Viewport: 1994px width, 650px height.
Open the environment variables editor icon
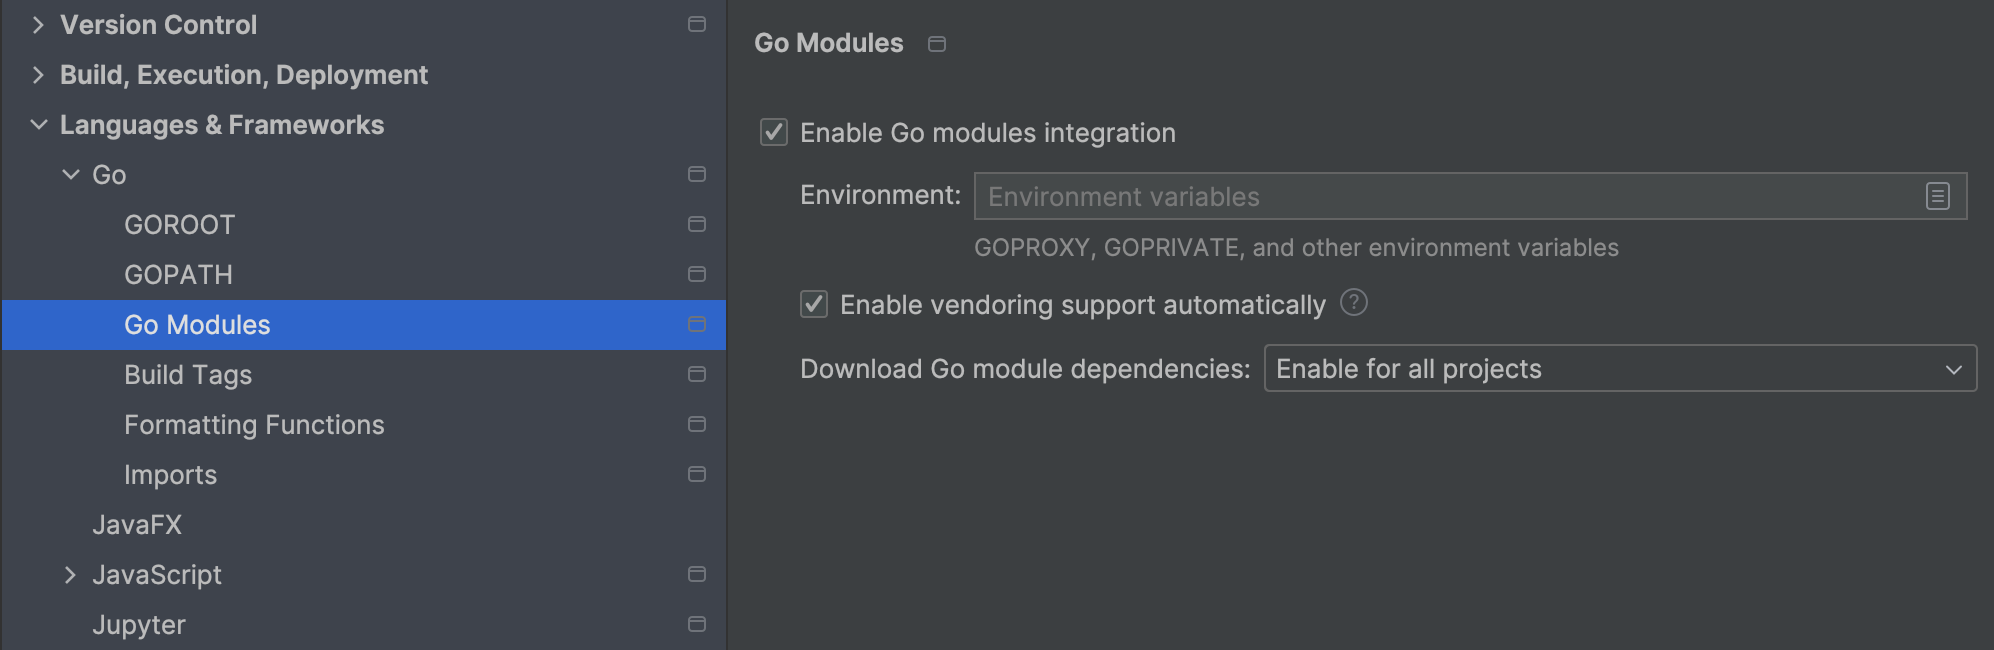click(1938, 196)
